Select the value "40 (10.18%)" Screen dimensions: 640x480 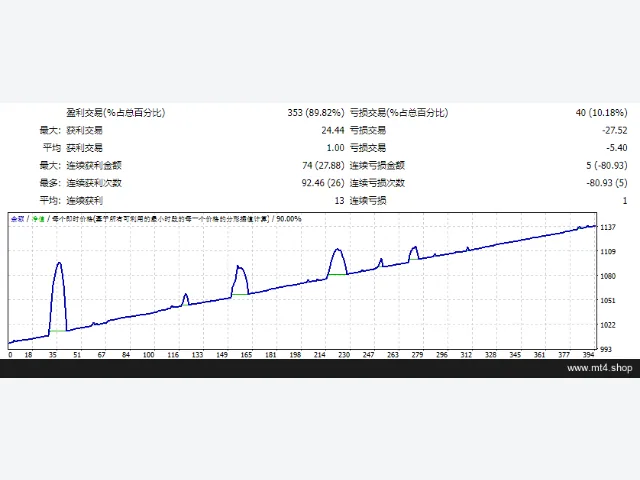601,113
